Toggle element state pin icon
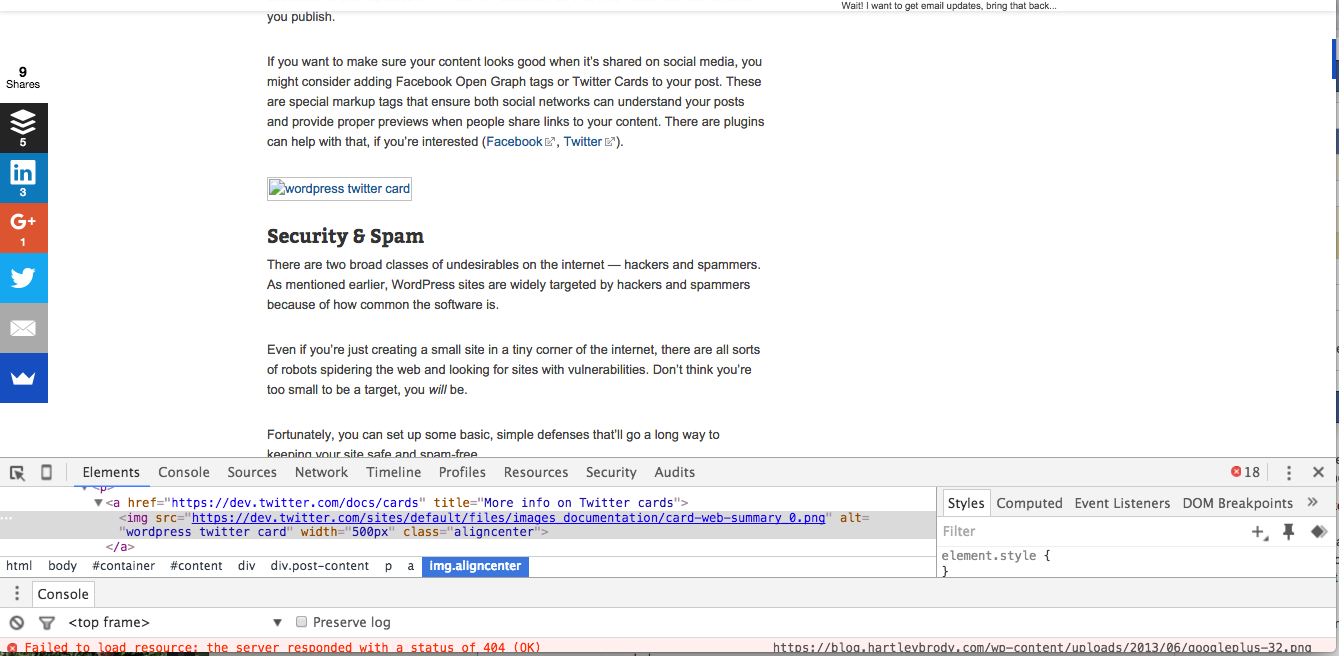This screenshot has width=1339, height=656. (1288, 532)
